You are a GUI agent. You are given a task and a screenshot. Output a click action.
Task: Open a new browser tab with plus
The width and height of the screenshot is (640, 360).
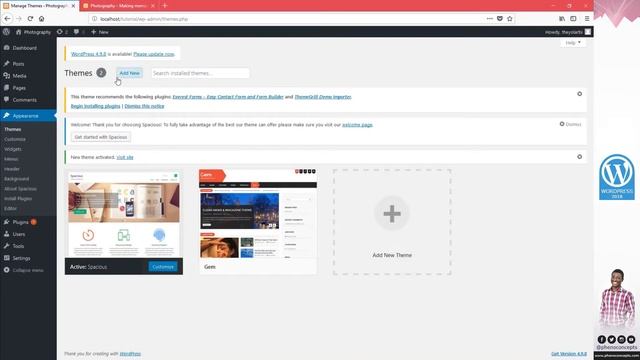coord(165,6)
